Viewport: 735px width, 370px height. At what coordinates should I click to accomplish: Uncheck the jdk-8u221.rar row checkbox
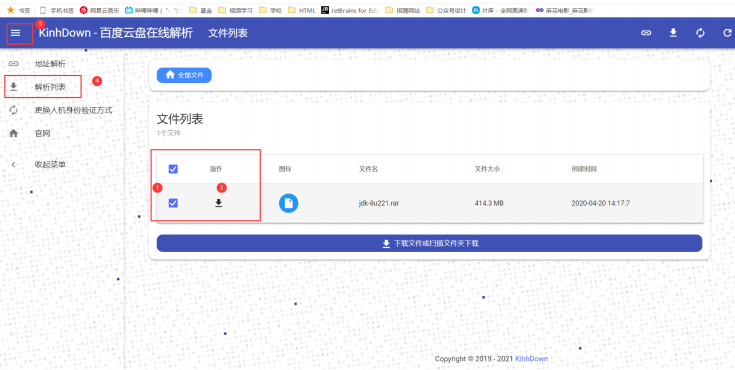tap(173, 203)
